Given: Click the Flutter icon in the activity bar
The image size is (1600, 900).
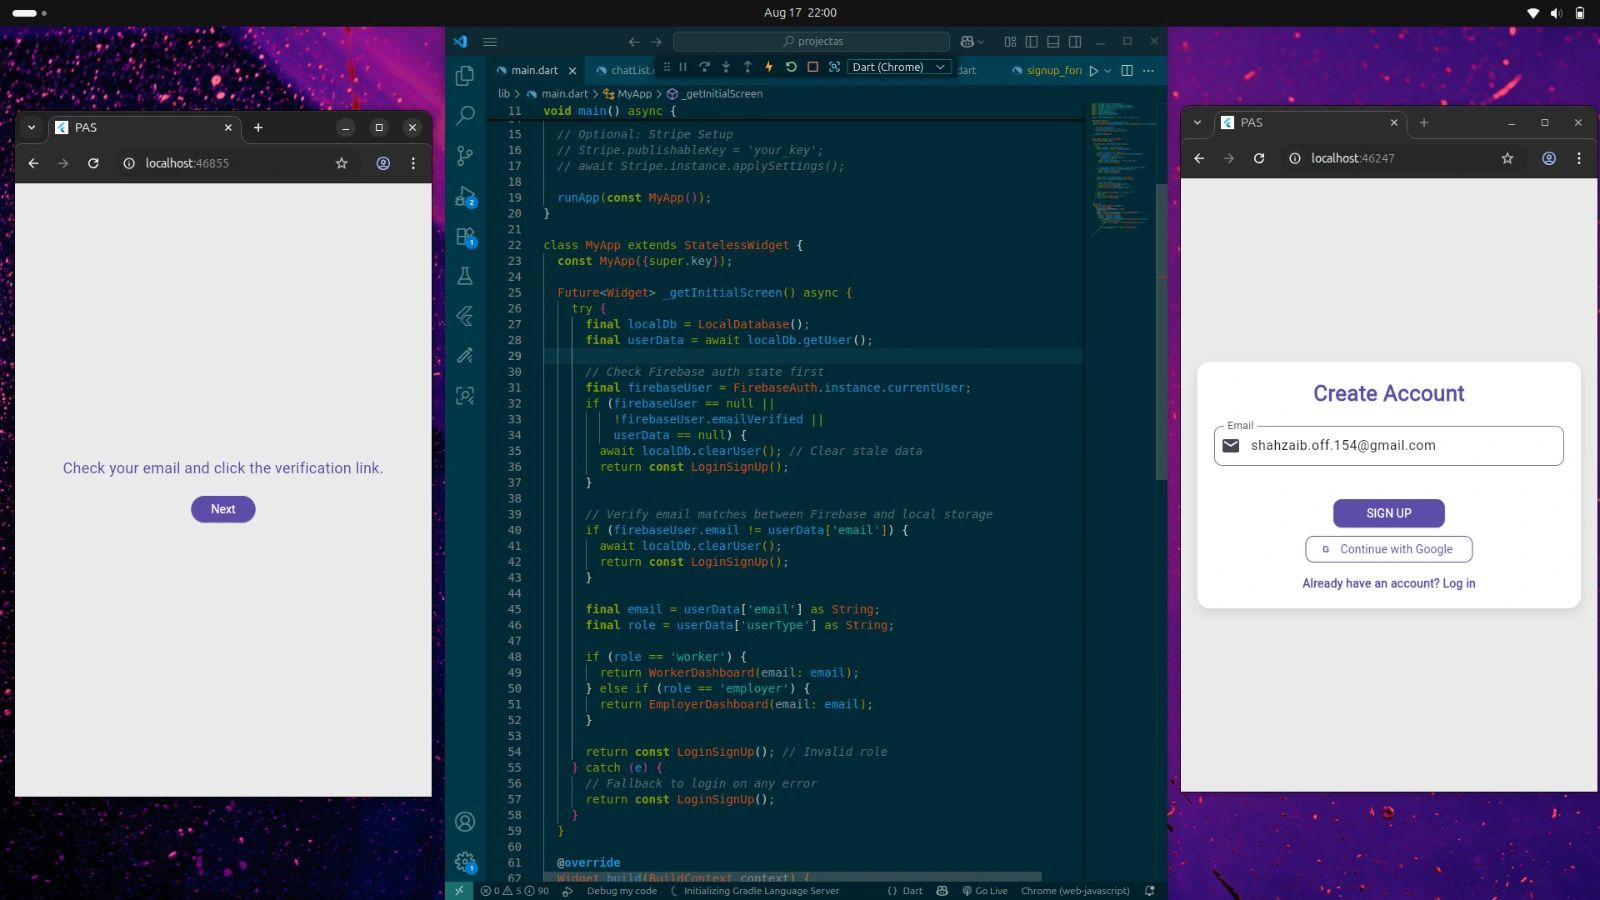Looking at the screenshot, I should click(465, 316).
